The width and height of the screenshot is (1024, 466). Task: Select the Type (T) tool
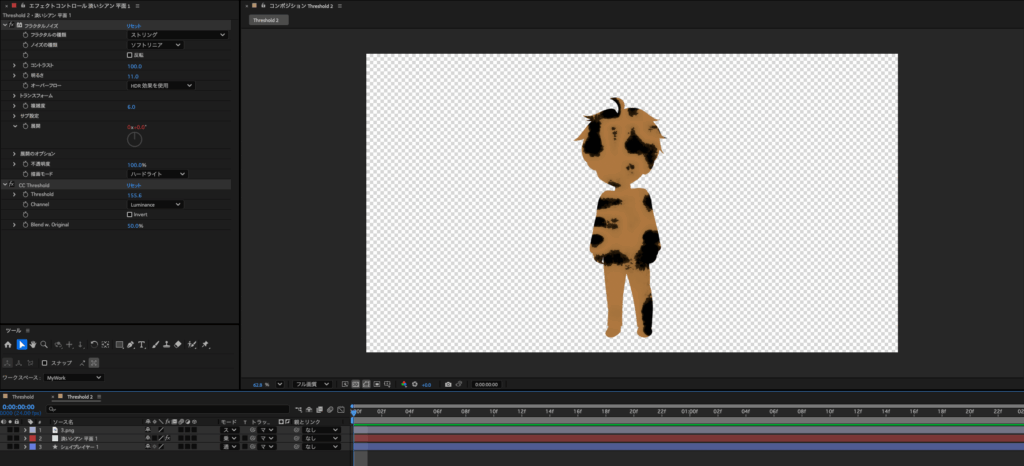pyautogui.click(x=142, y=344)
